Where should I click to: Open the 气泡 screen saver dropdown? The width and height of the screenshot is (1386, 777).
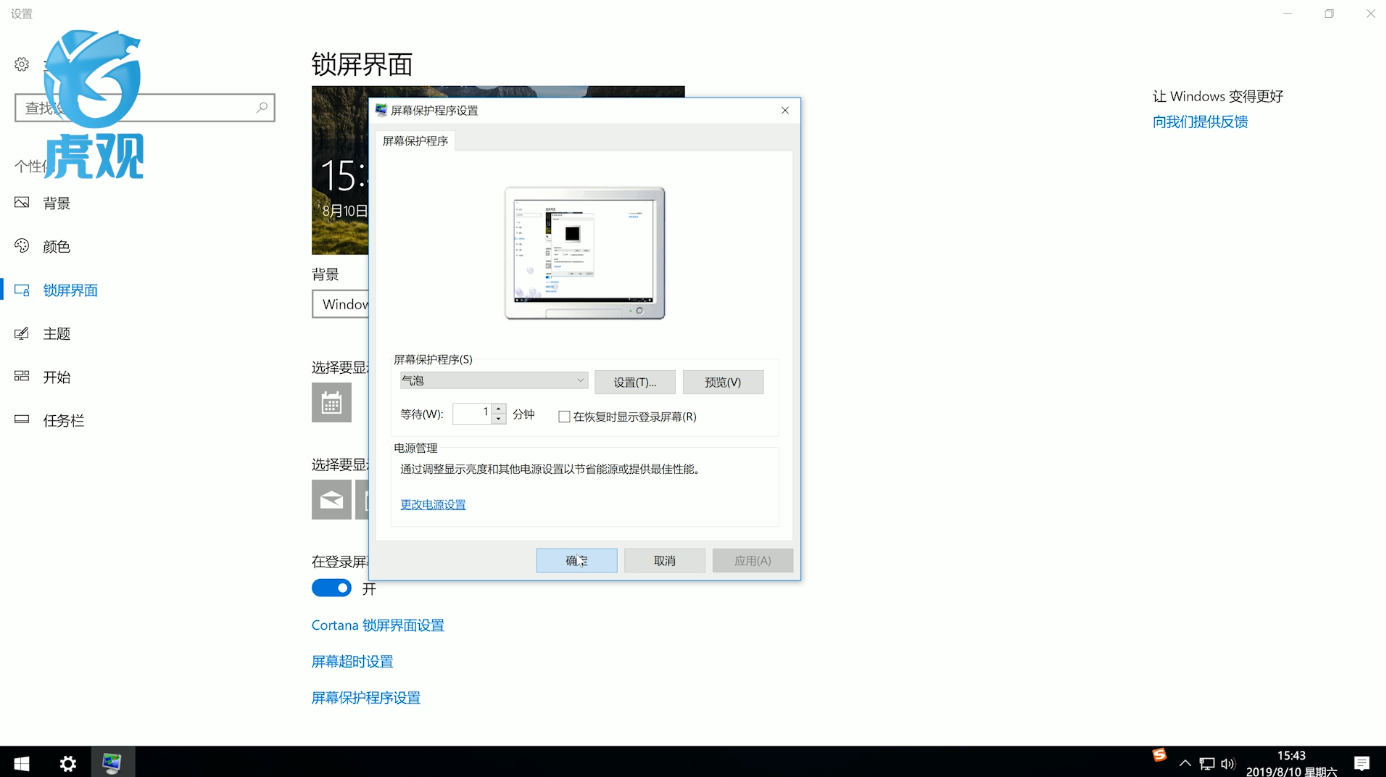click(x=494, y=381)
